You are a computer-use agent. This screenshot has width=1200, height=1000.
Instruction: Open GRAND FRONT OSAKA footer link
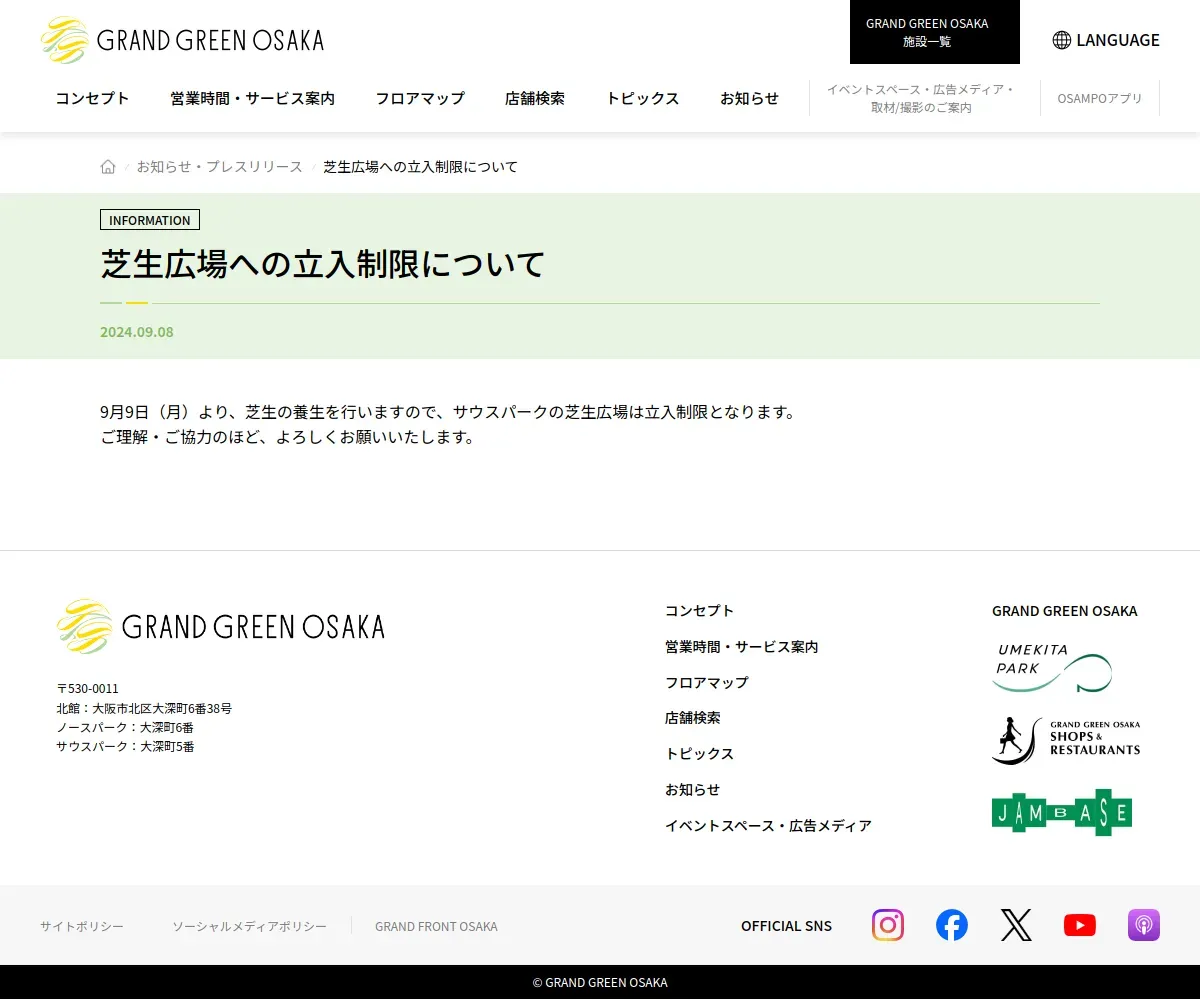point(436,926)
